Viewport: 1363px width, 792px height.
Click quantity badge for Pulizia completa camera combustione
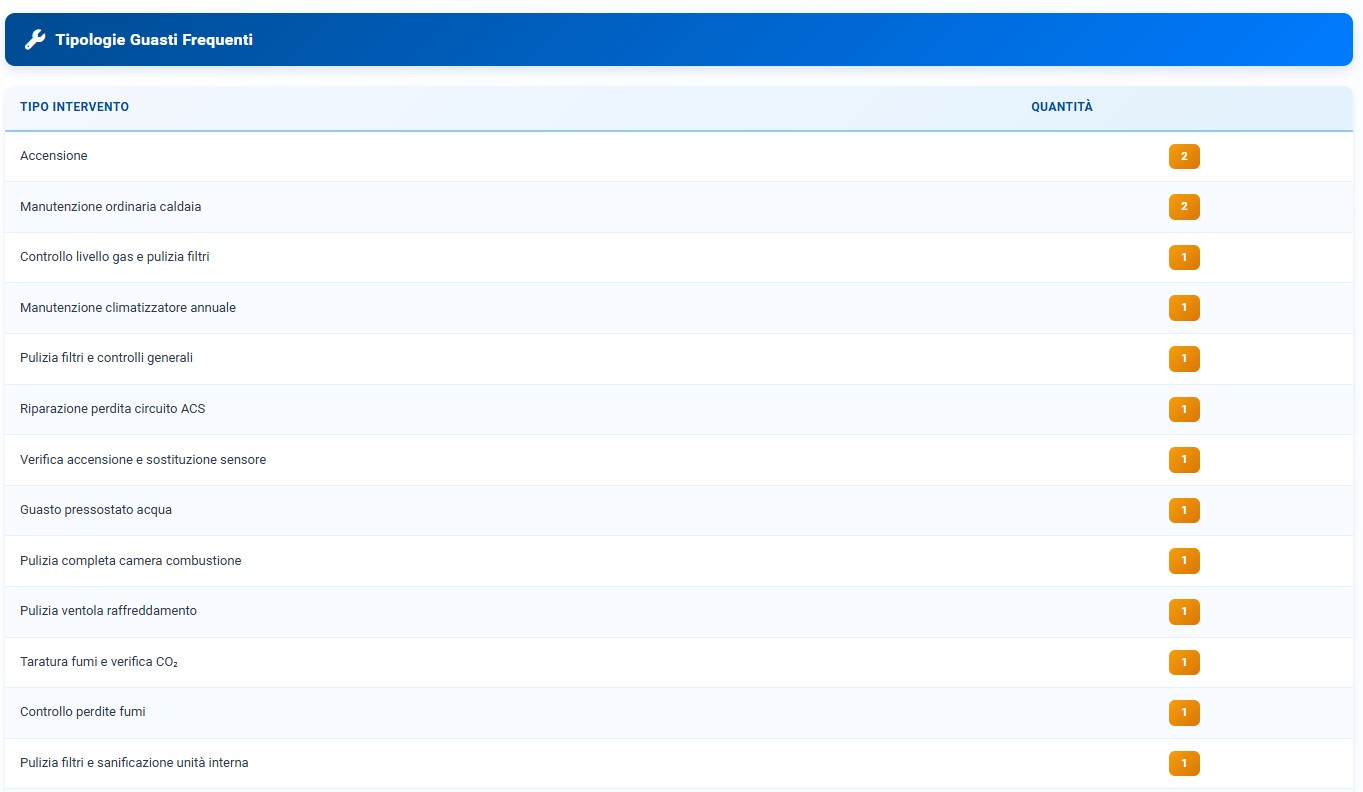[1184, 561]
